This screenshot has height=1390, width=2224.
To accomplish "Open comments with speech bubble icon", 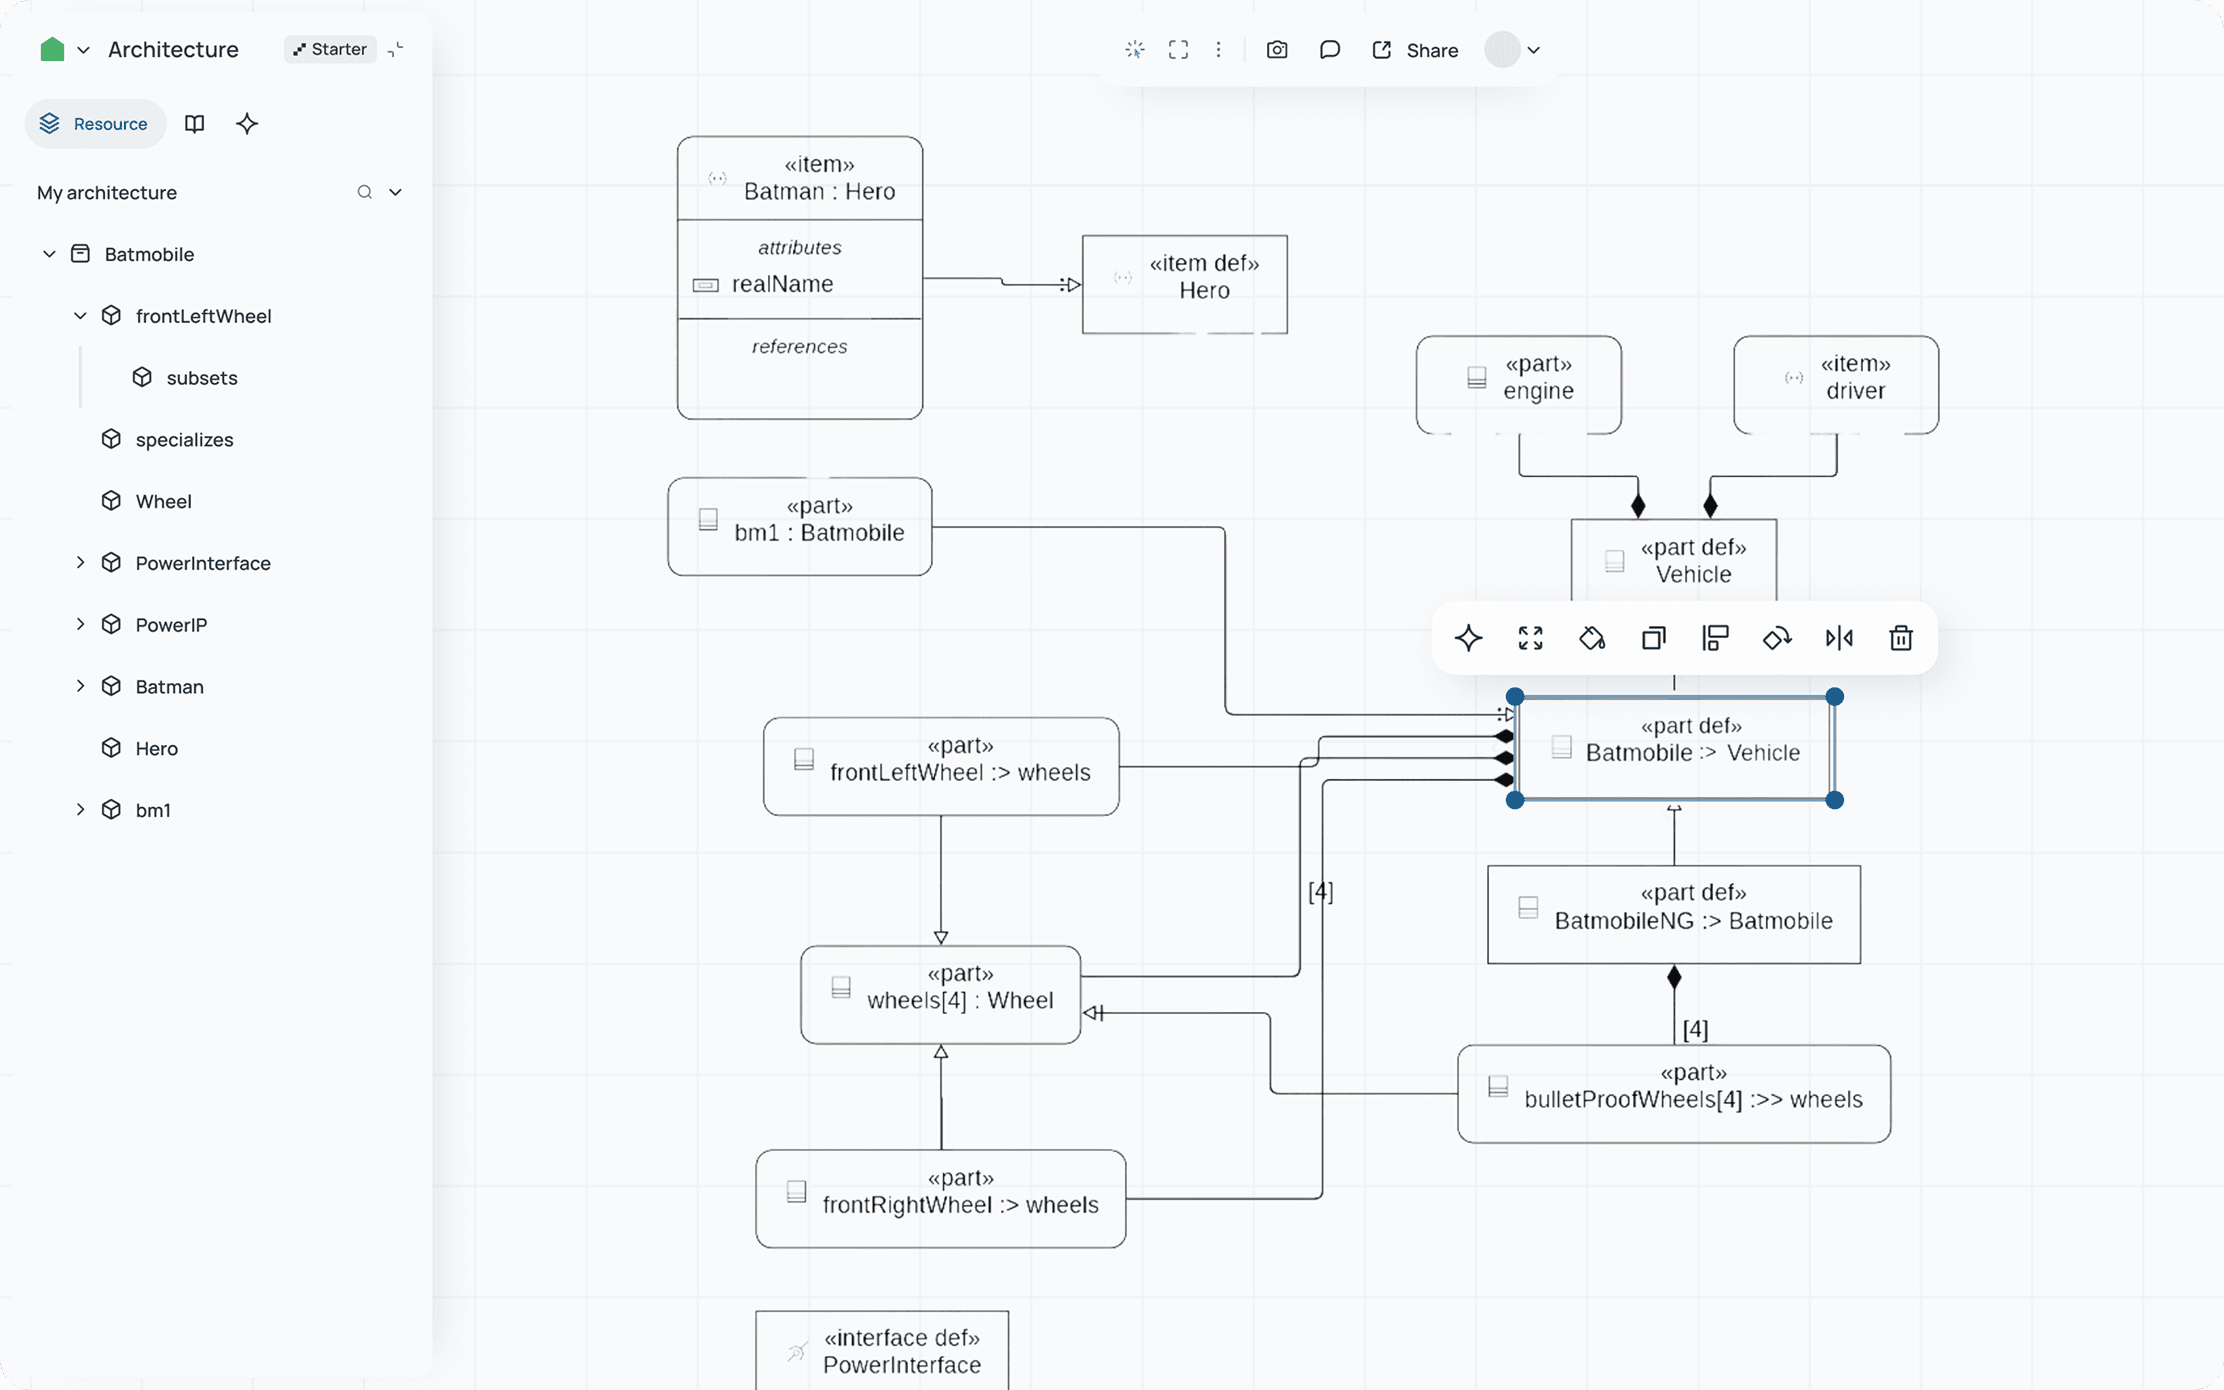I will click(x=1329, y=50).
